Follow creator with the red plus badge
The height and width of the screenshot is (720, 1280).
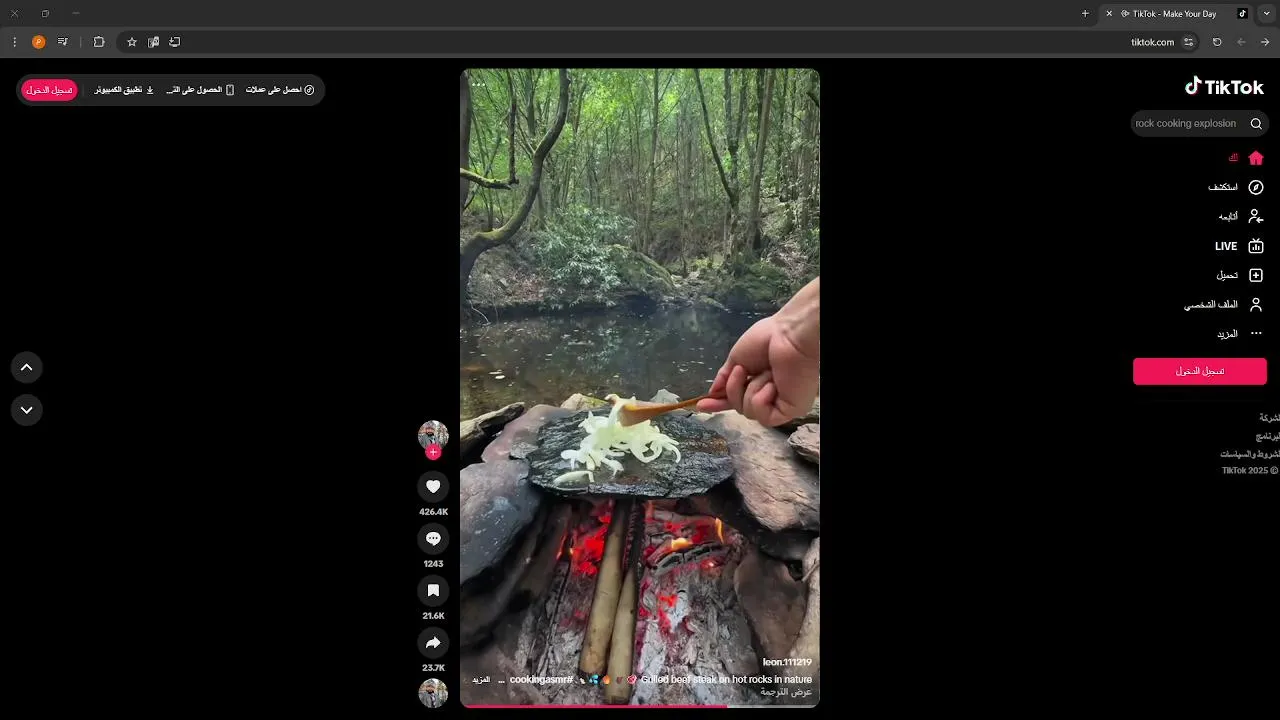tap(433, 452)
